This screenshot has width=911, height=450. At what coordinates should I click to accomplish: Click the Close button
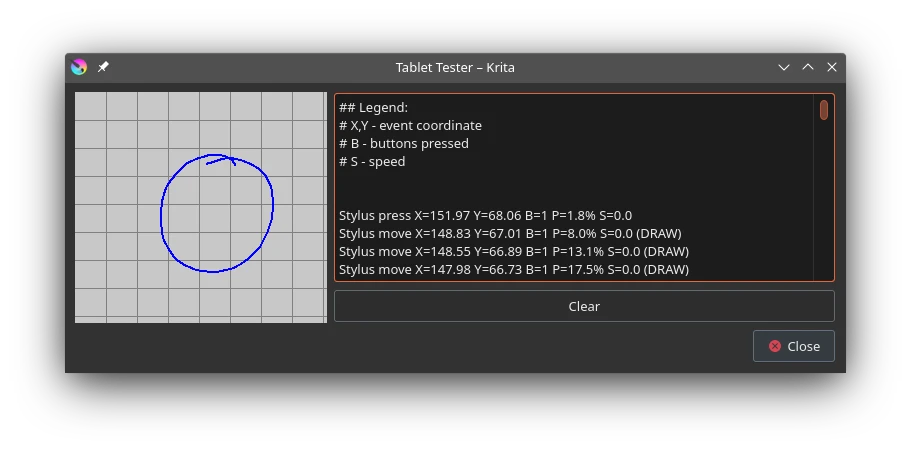click(x=794, y=346)
